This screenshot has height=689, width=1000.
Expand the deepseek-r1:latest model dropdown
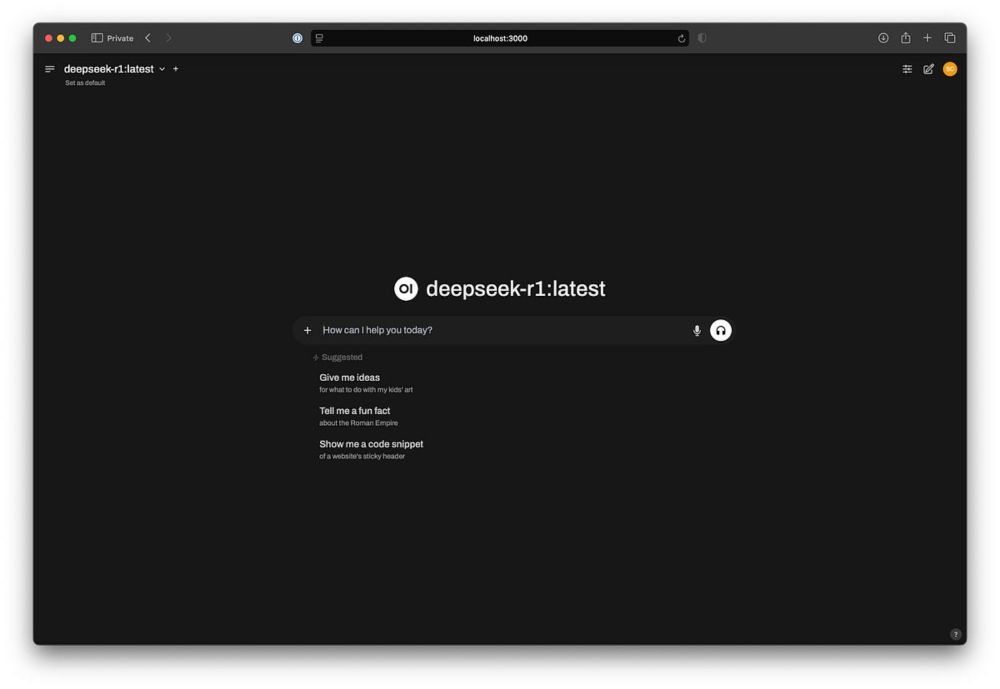[x=162, y=69]
